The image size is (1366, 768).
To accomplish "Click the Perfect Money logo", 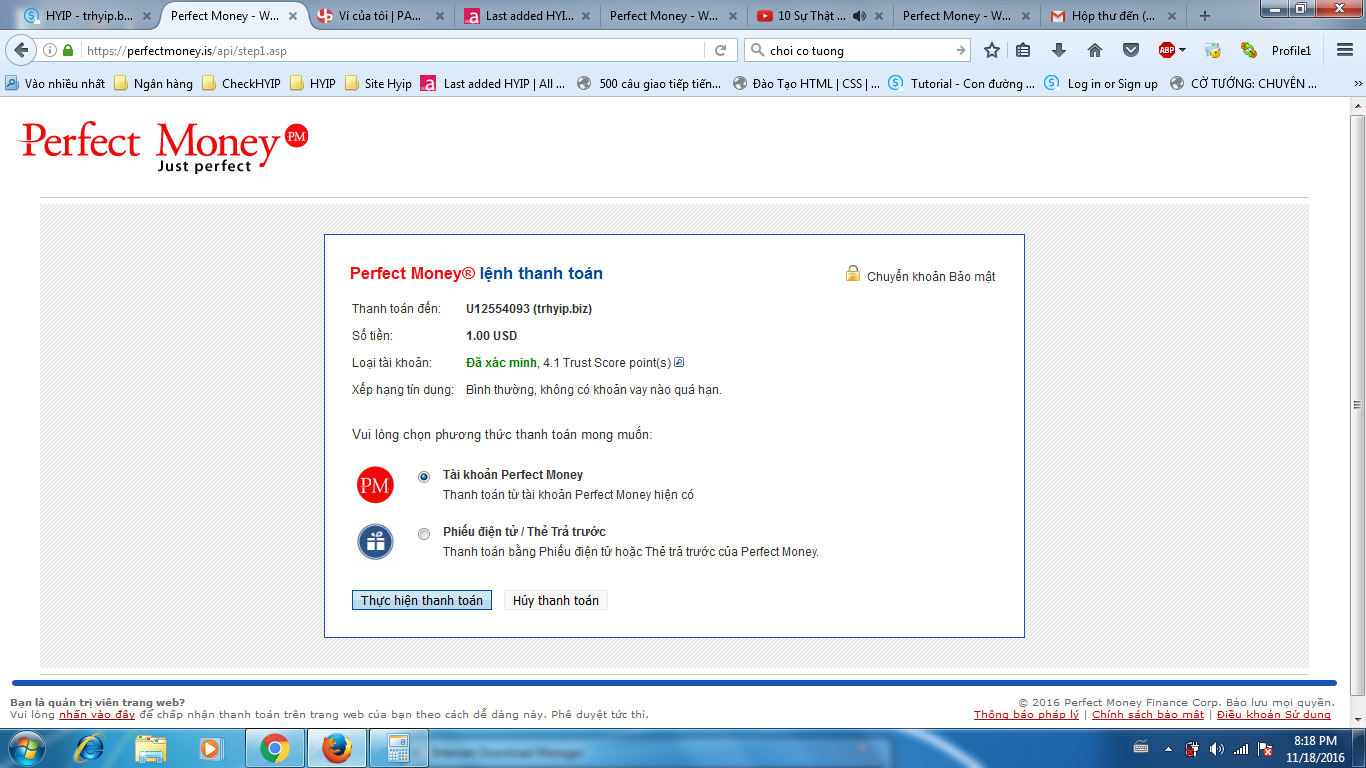I will pos(164,146).
